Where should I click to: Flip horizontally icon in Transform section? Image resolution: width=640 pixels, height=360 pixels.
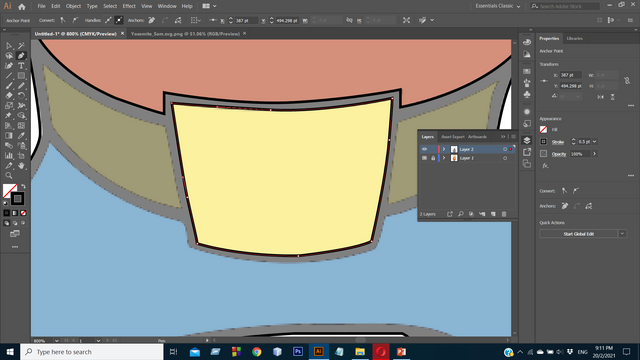pyautogui.click(x=600, y=97)
